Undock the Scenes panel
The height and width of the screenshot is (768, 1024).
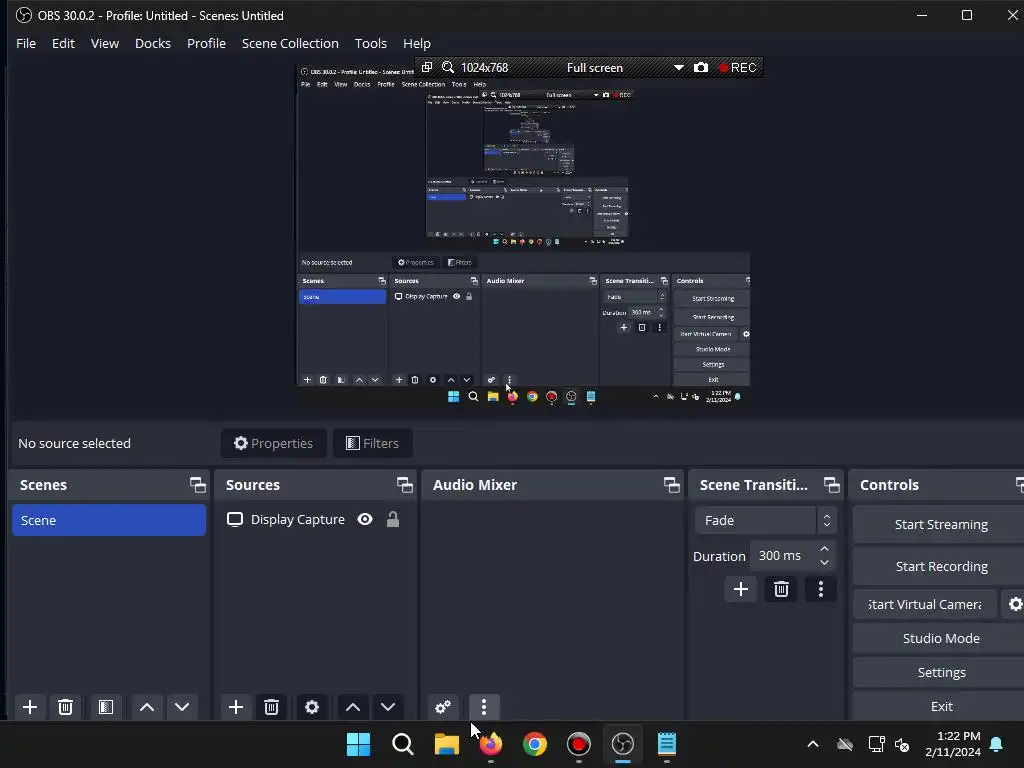coord(197,485)
